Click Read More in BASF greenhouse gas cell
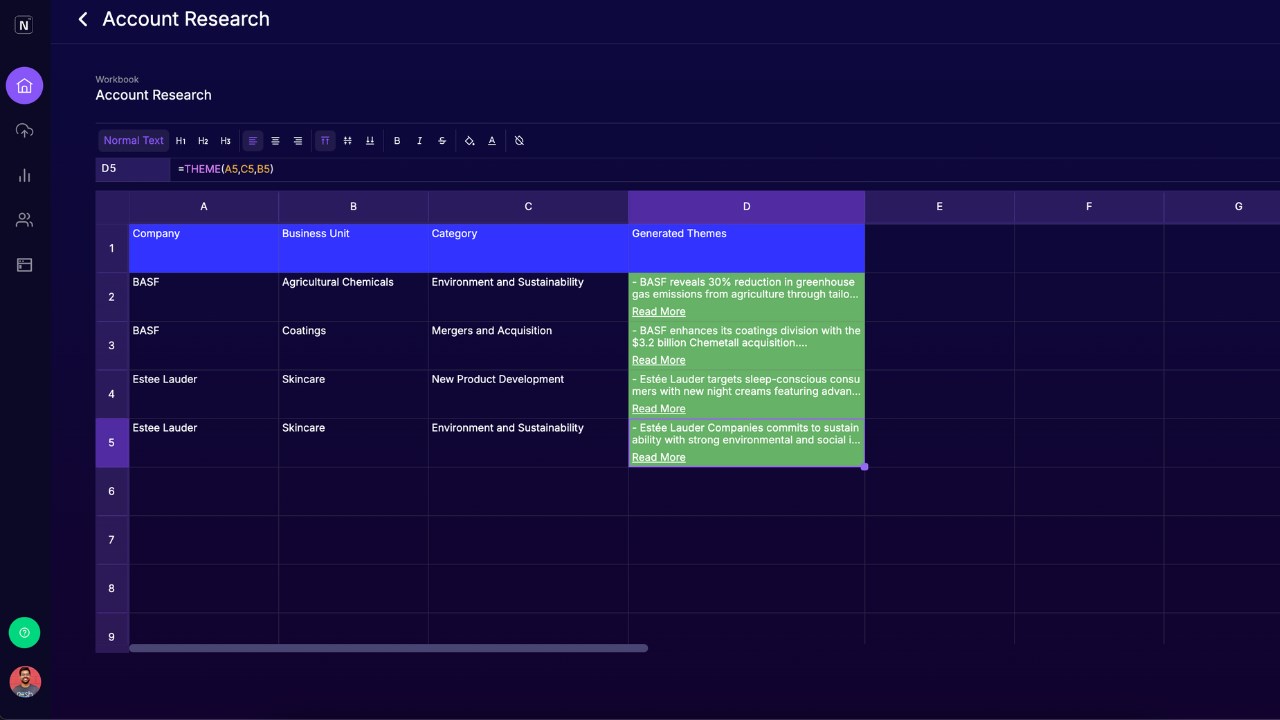The height and width of the screenshot is (720, 1280). click(658, 312)
